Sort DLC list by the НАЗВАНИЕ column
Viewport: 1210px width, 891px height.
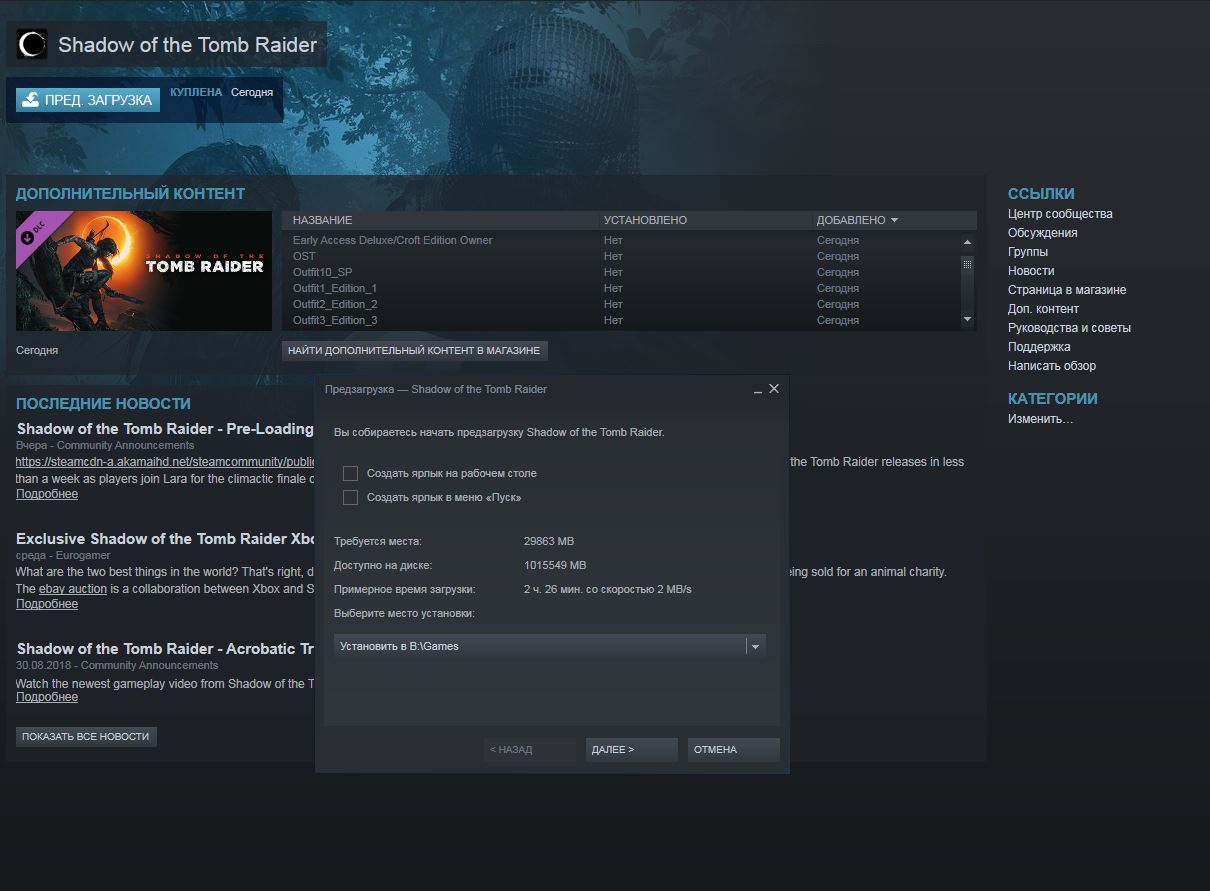pos(441,220)
